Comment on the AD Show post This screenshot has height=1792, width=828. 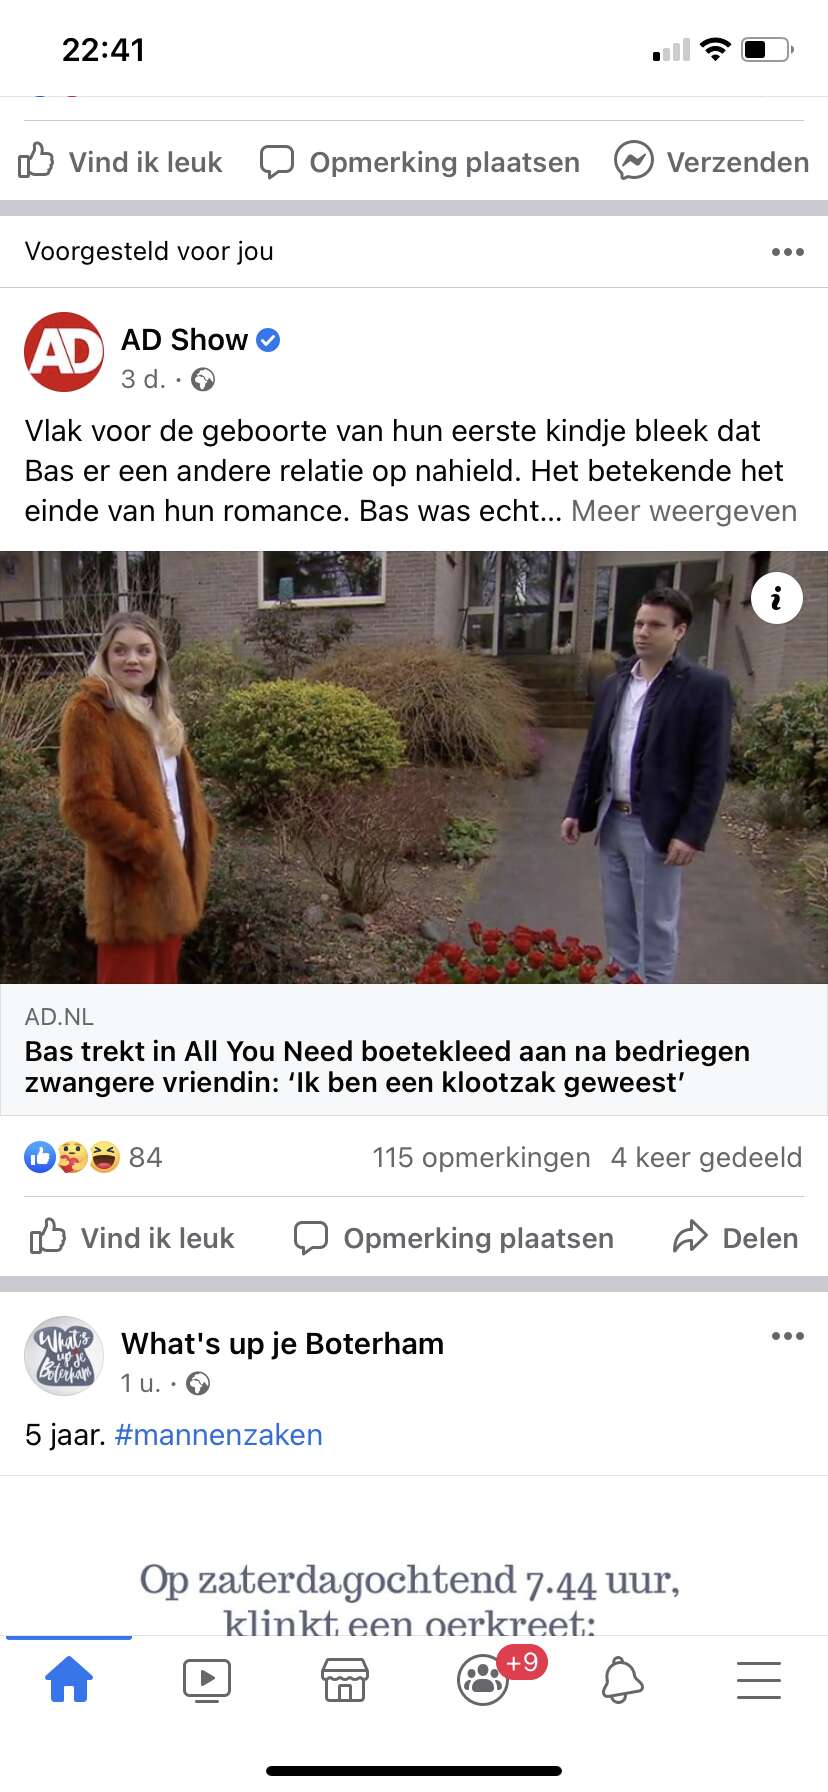tap(454, 1238)
